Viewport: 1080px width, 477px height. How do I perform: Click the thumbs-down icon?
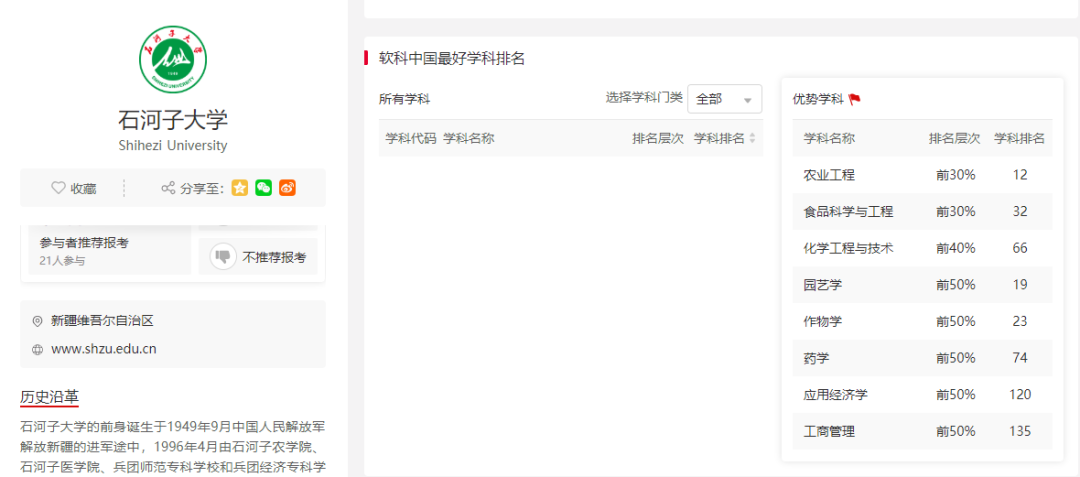(x=223, y=257)
